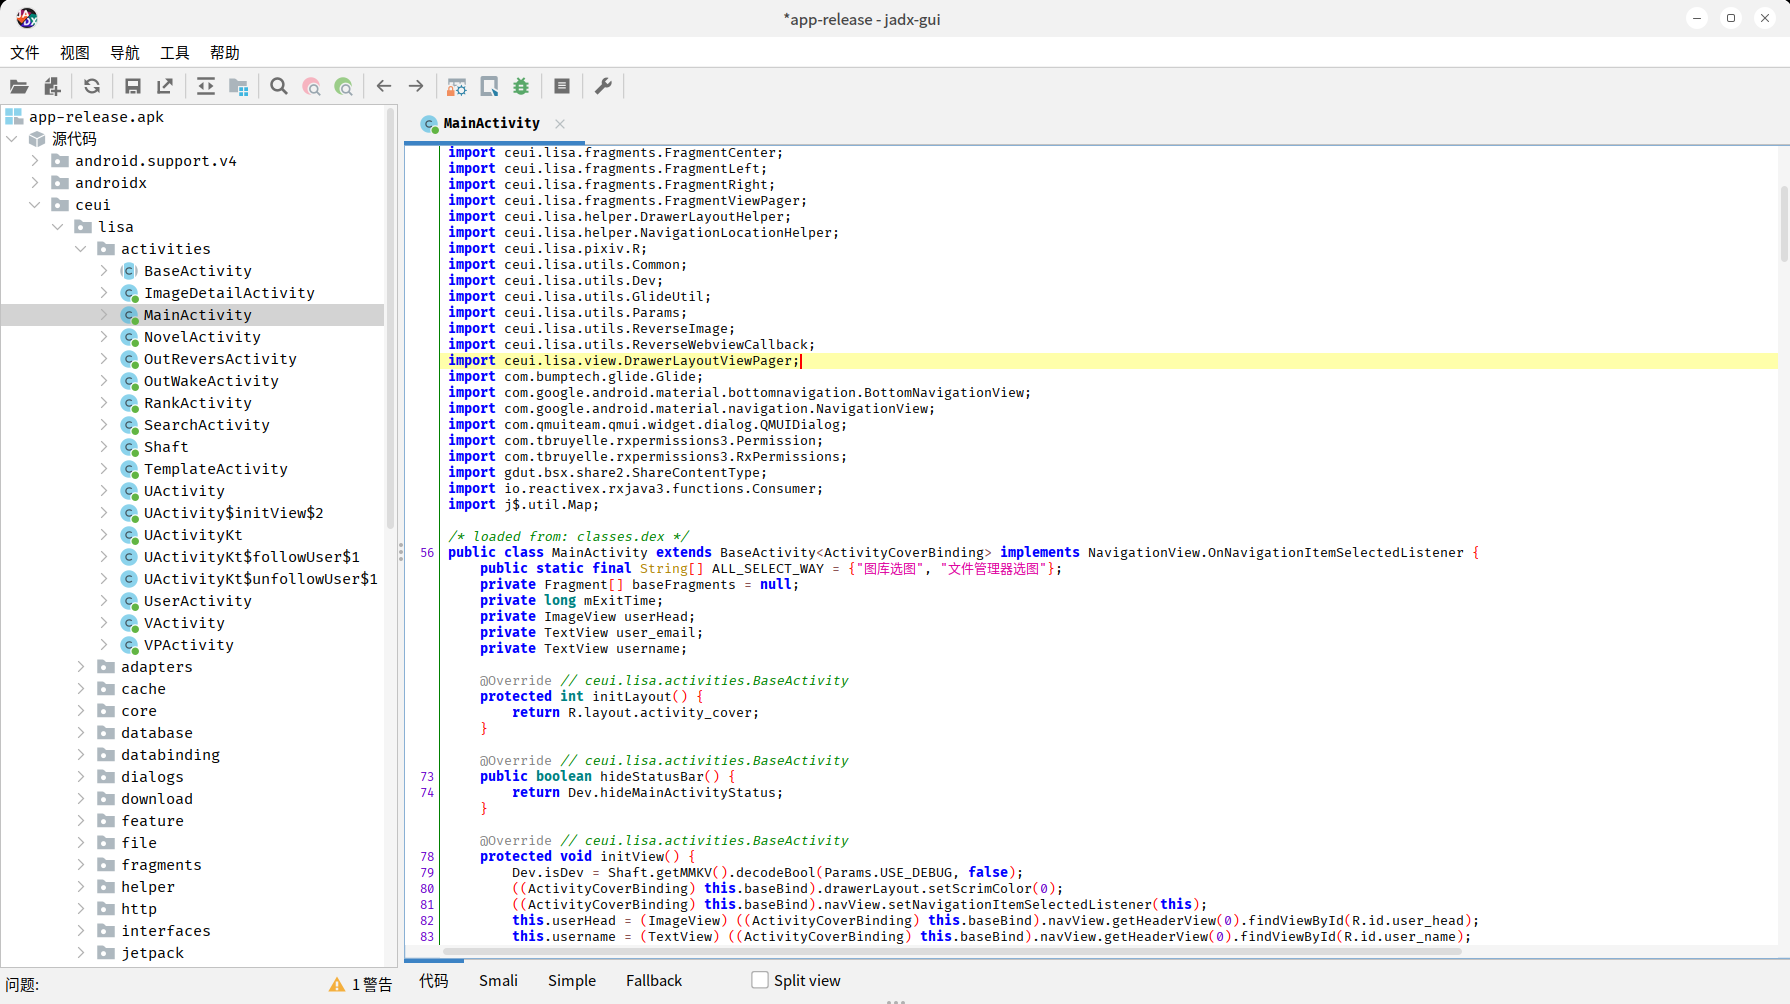Switch to the Simple view tab
Image resolution: width=1790 pixels, height=1004 pixels.
[572, 980]
